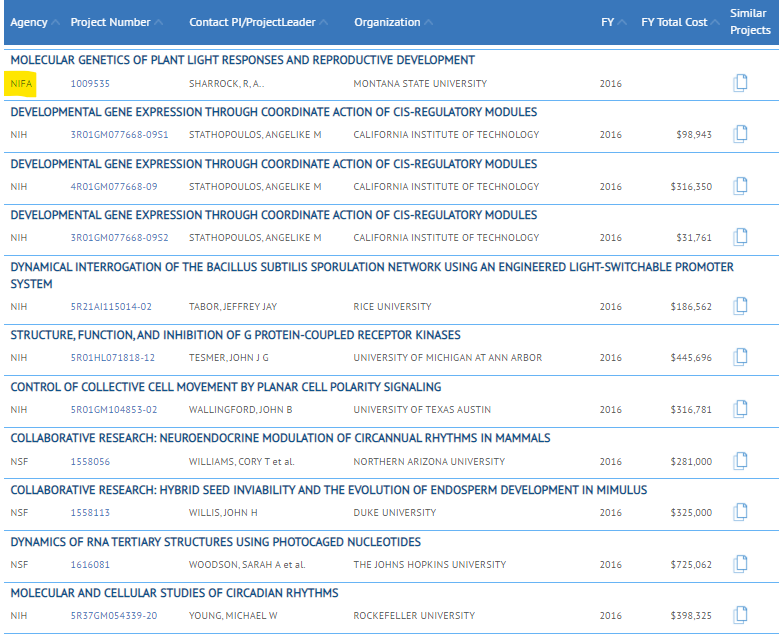Select organization THE JOHNS HOPKINS UNIVERSITY
The width and height of the screenshot is (779, 634).
tap(430, 565)
